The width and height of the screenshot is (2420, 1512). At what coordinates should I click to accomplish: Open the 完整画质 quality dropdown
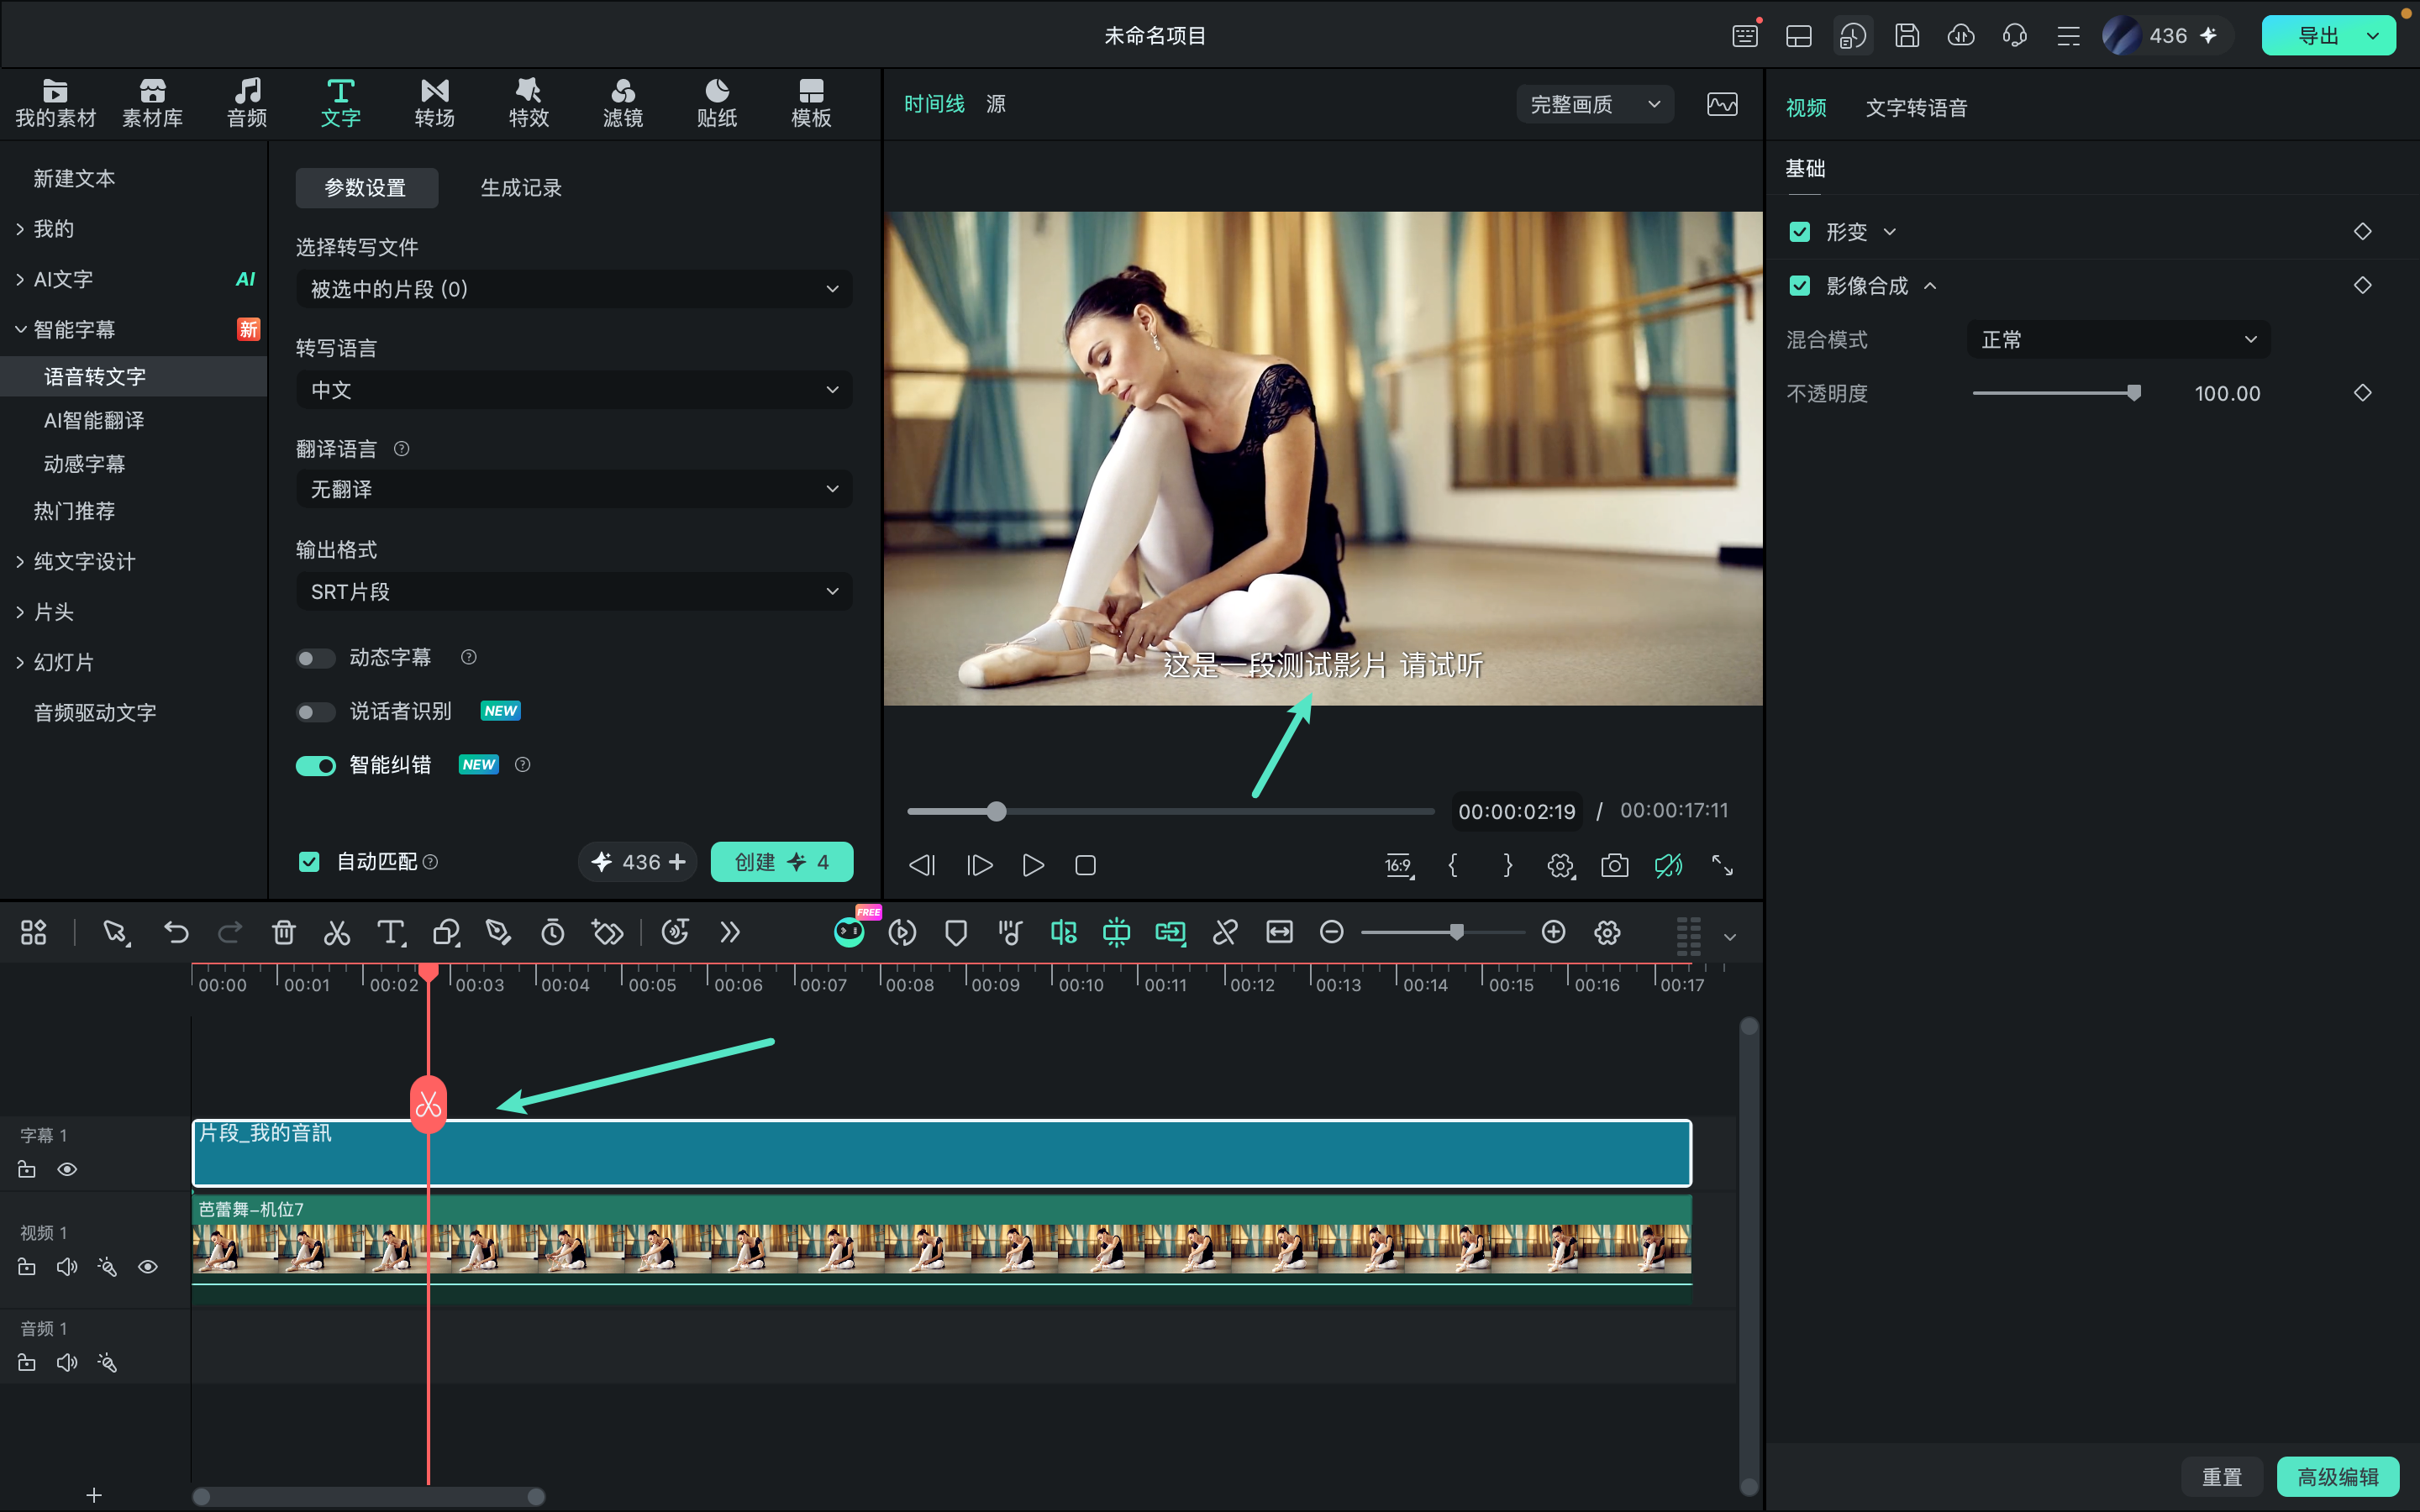1595,104
